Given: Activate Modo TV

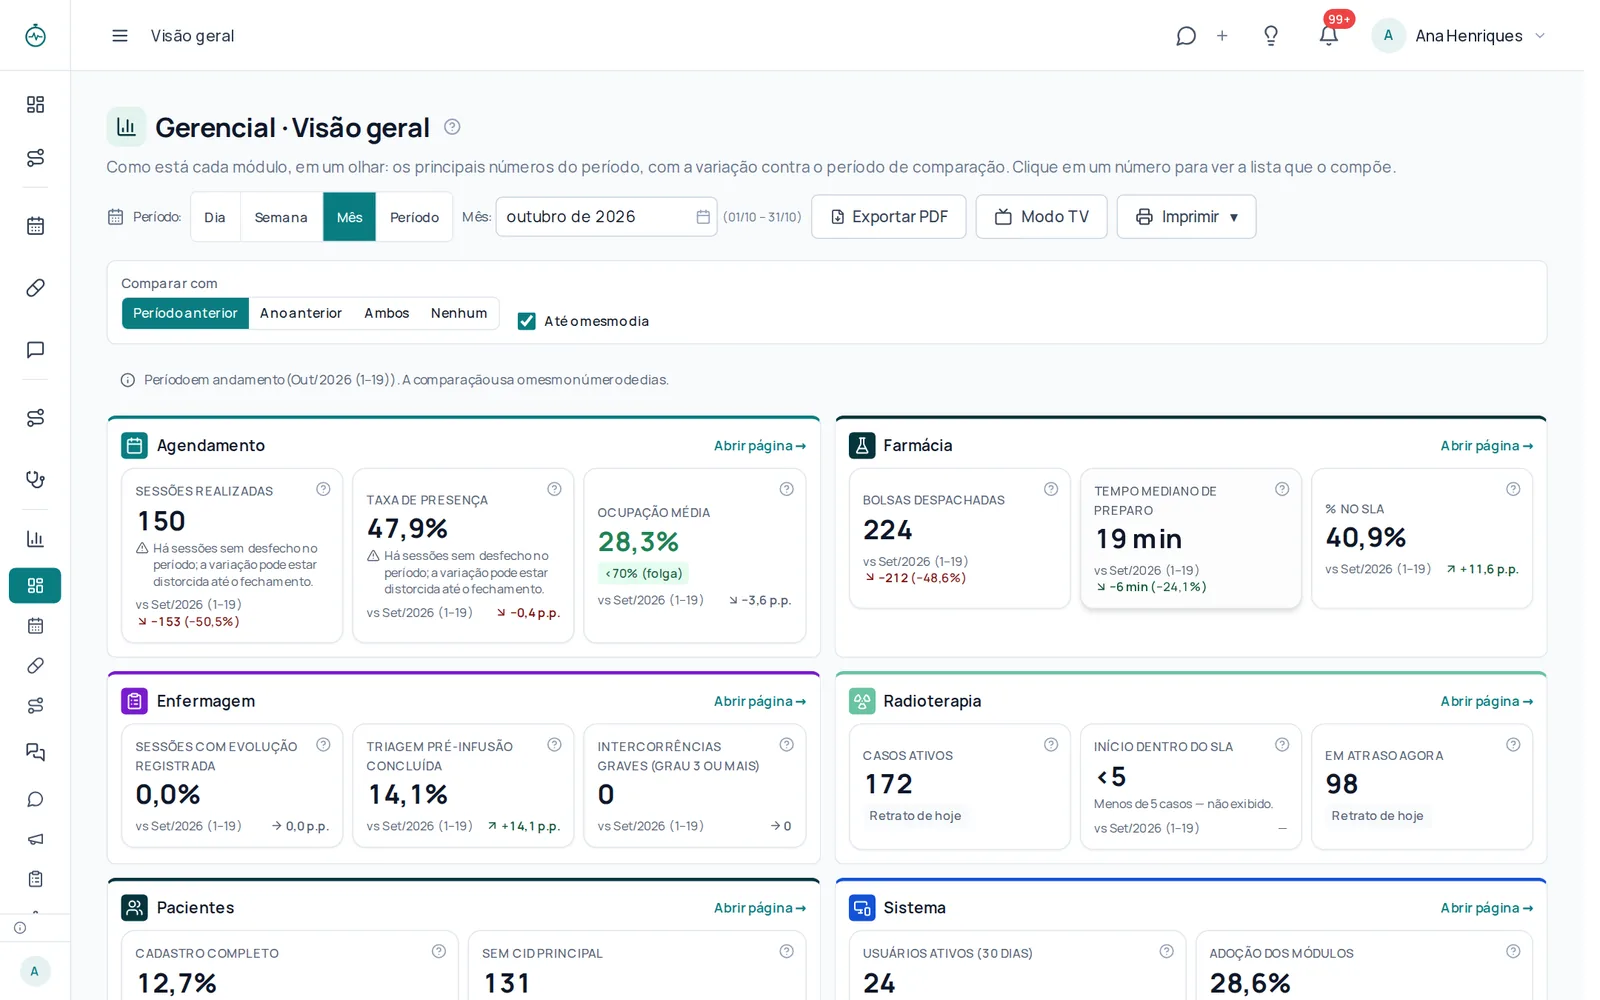Looking at the screenshot, I should point(1041,217).
